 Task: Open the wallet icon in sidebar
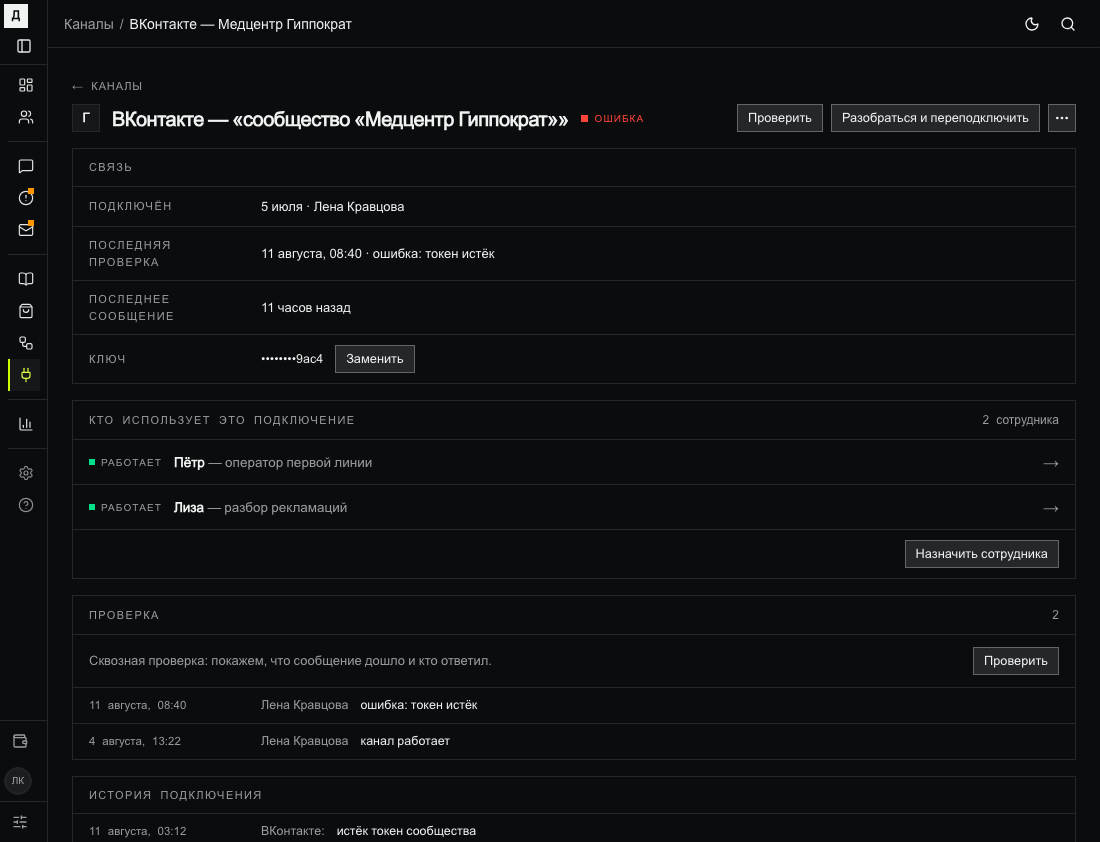(20, 741)
